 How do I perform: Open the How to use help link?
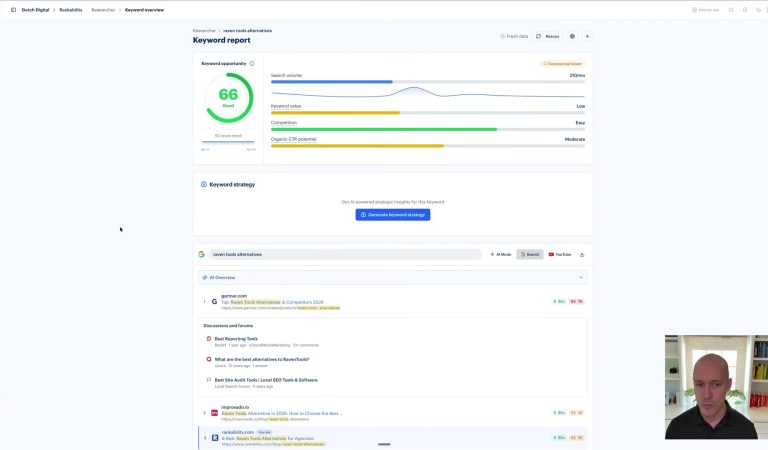pos(705,10)
